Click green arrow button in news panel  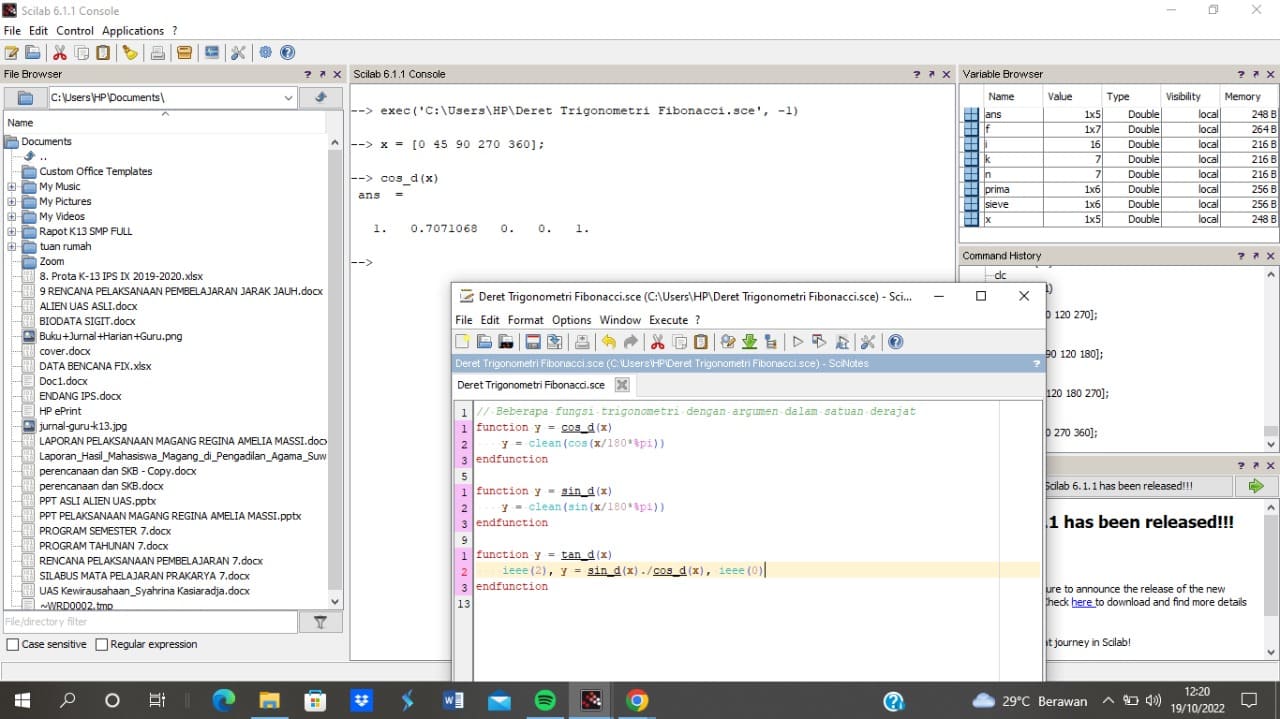click(x=1256, y=486)
